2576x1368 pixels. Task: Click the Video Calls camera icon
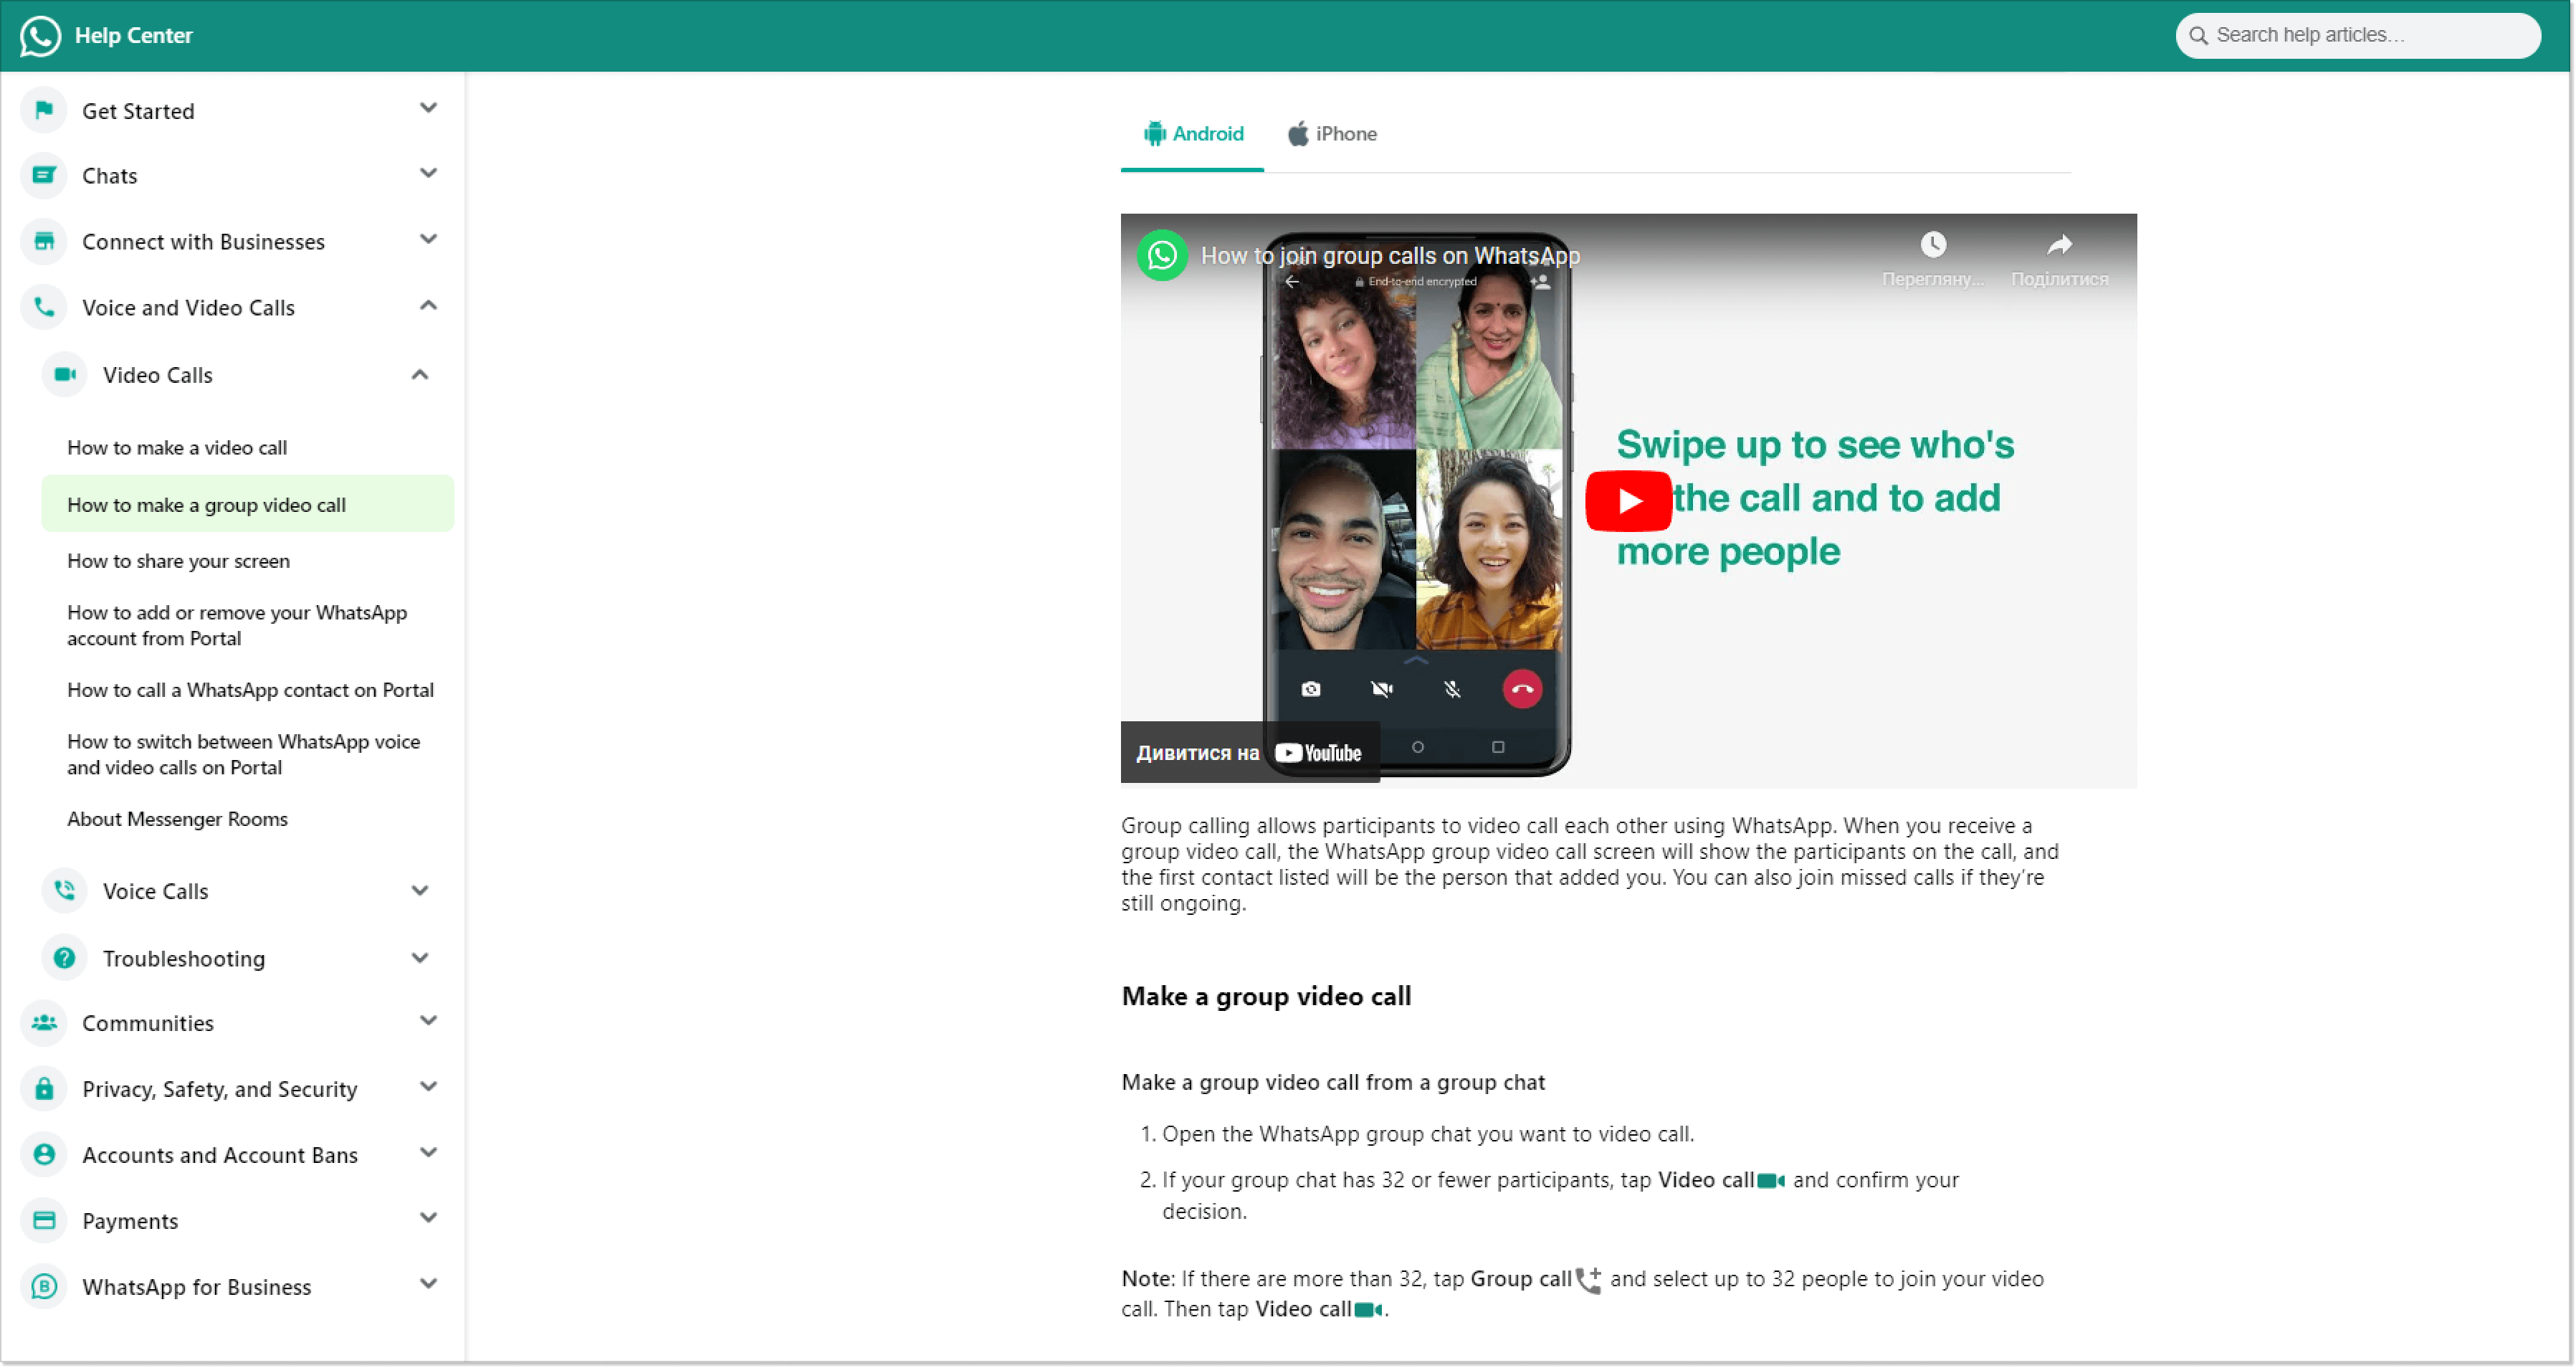point(65,374)
